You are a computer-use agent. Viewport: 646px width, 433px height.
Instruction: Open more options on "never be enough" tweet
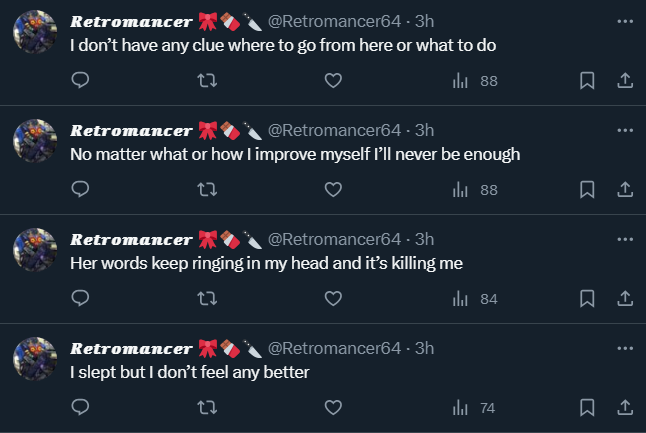[625, 130]
